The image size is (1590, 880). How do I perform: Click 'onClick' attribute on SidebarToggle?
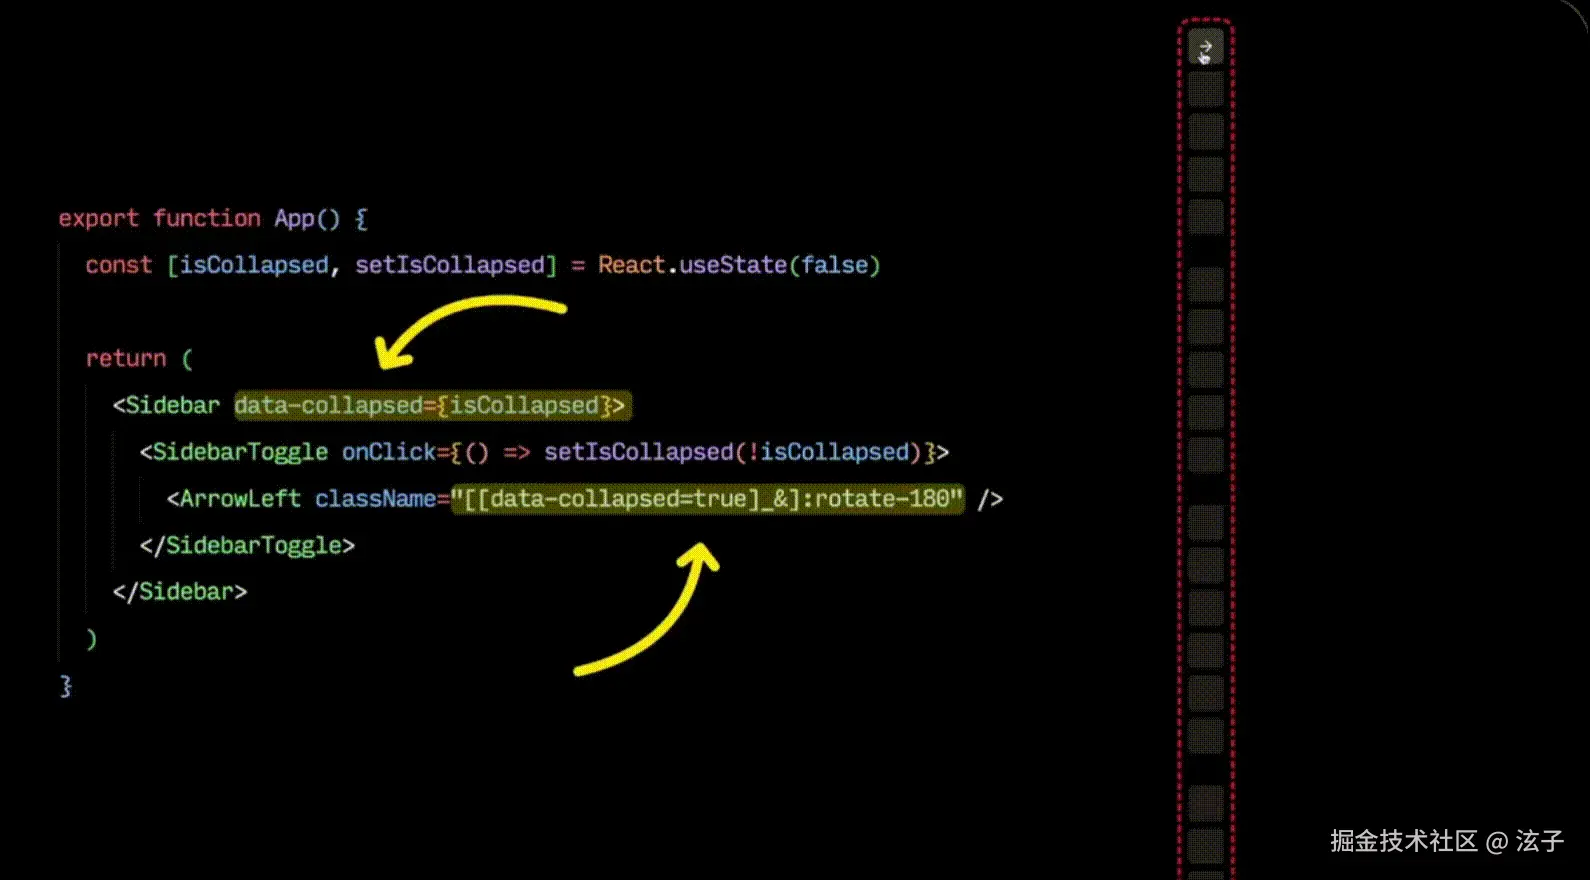389,452
